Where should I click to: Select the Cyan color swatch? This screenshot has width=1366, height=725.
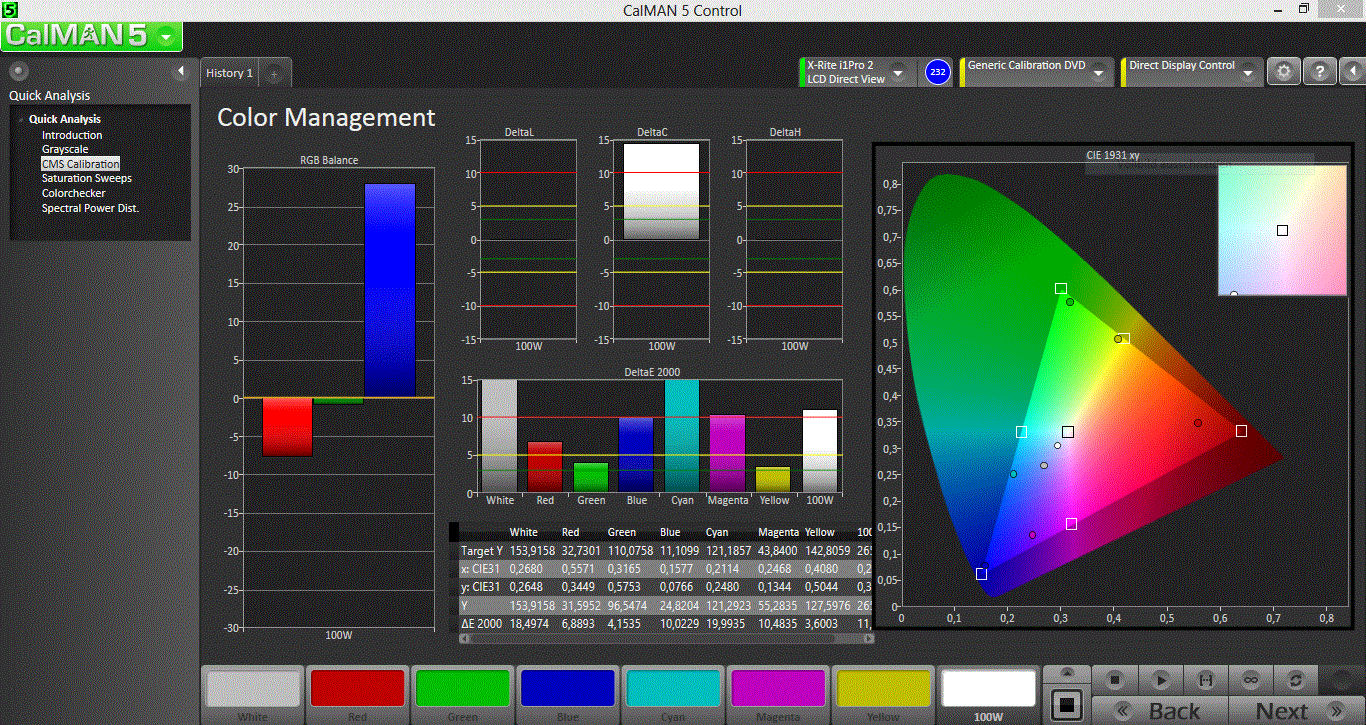tap(673, 690)
